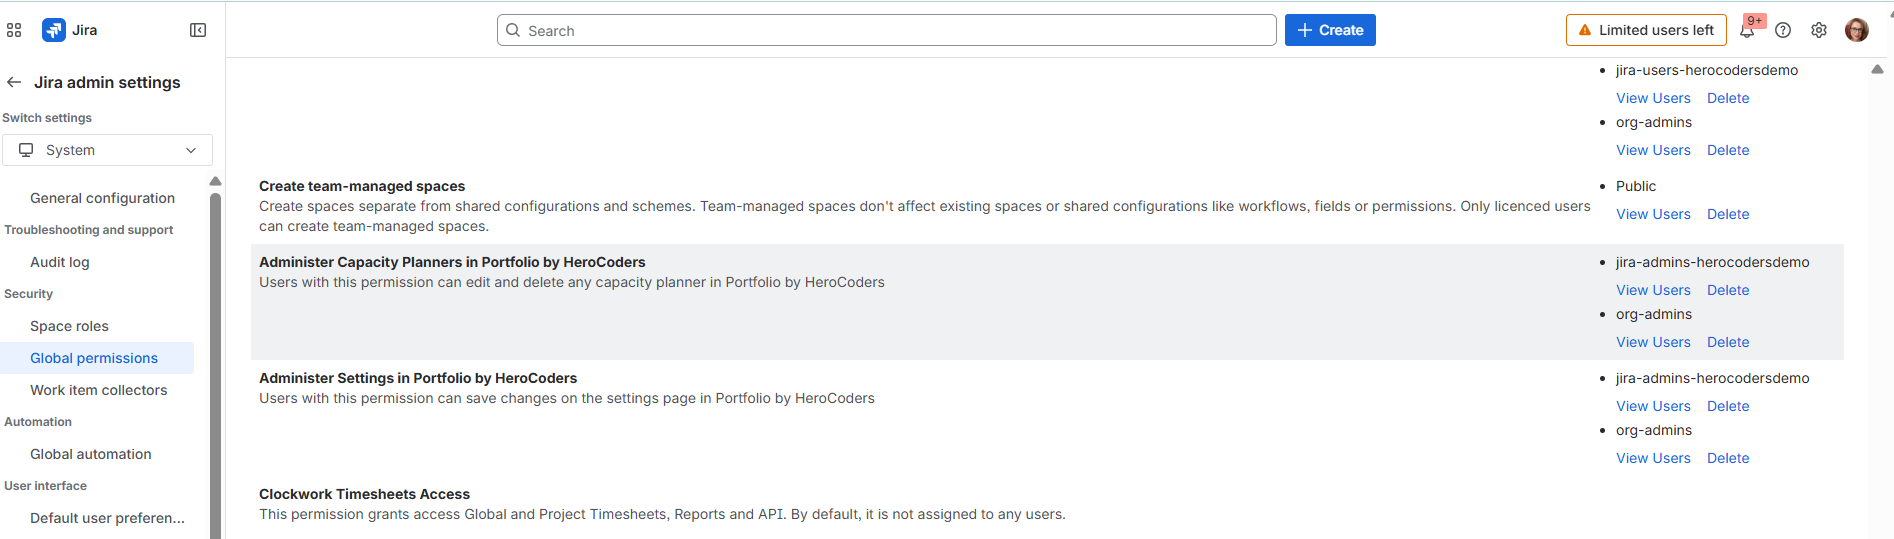Delete jira-admins-herocodersdemo under Administer Settings

coord(1728,406)
